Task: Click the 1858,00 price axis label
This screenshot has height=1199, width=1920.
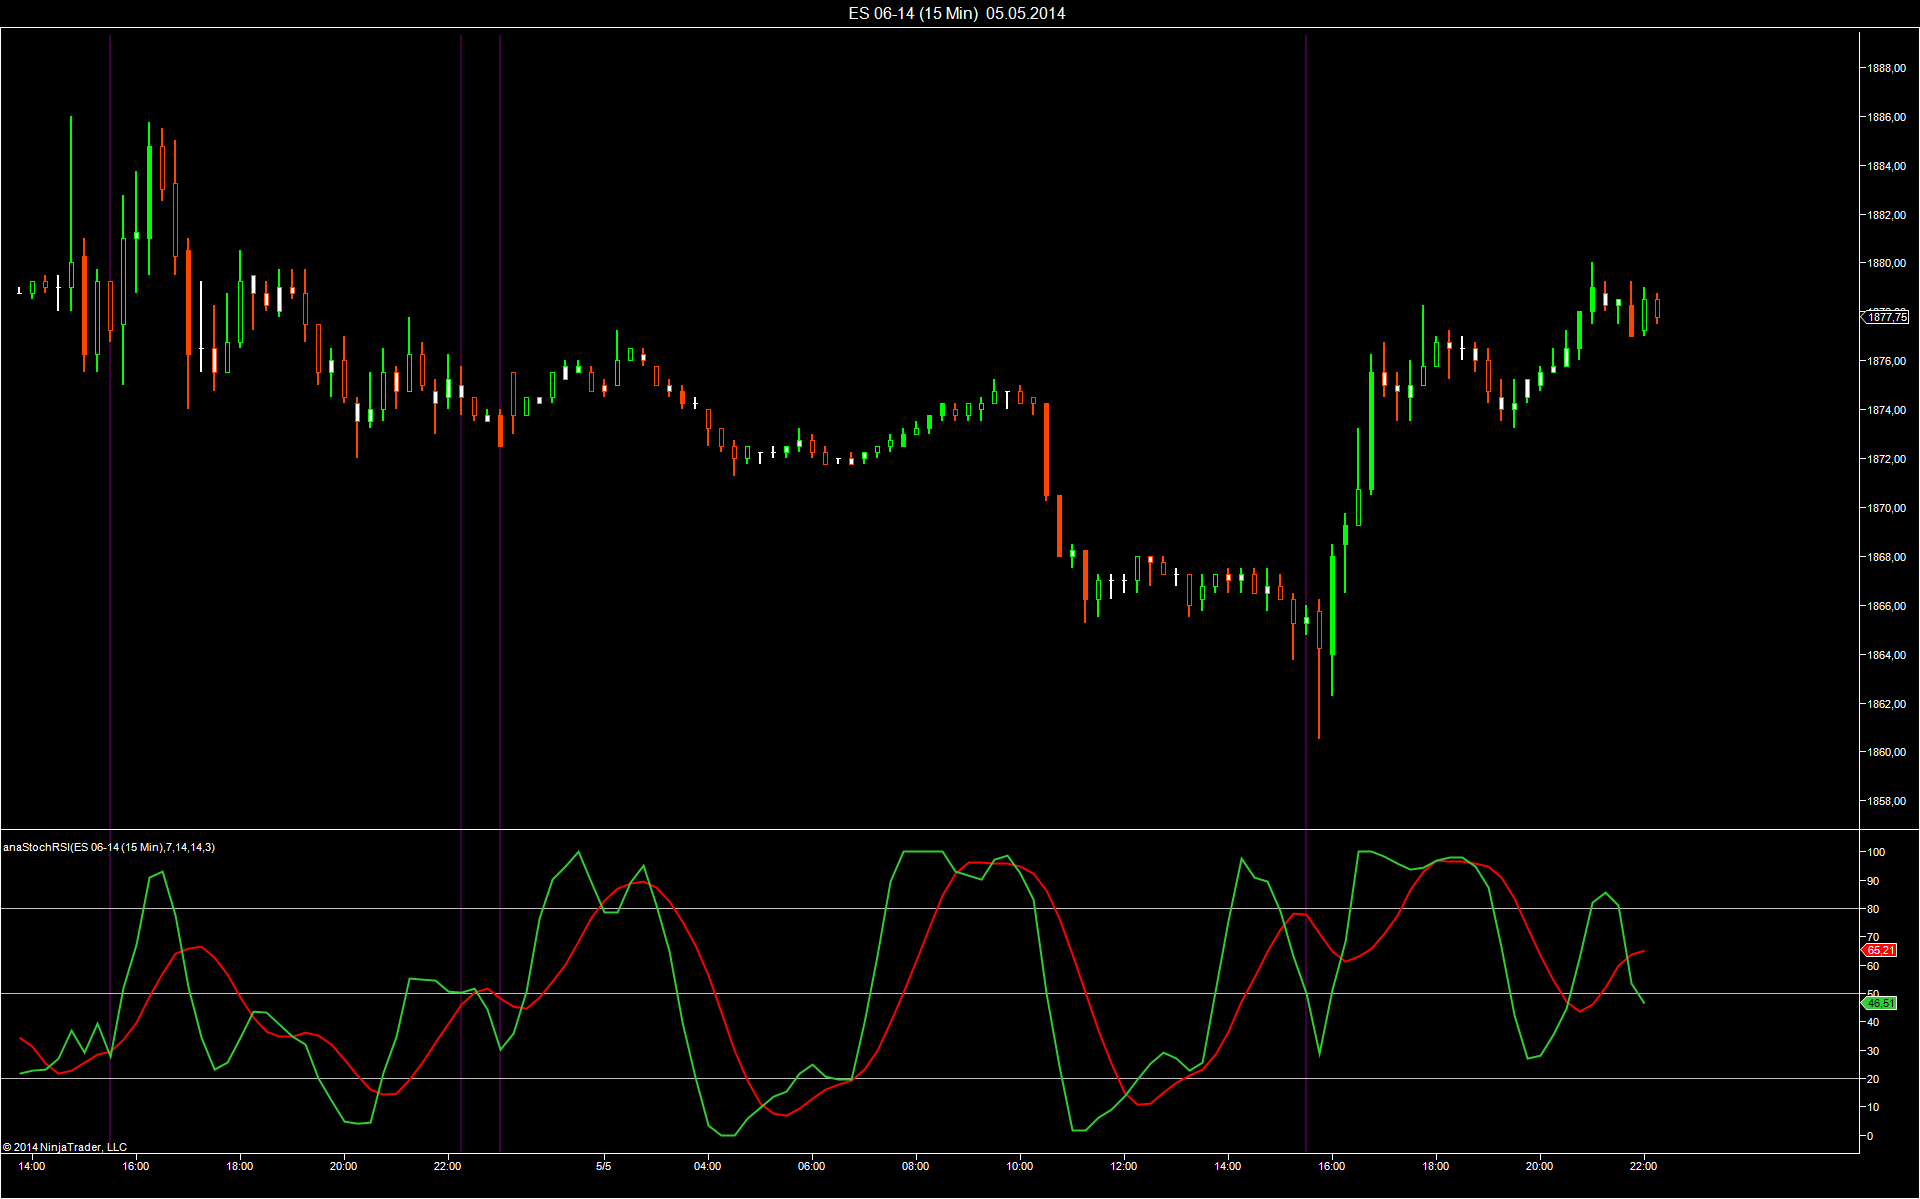Action: [1886, 801]
